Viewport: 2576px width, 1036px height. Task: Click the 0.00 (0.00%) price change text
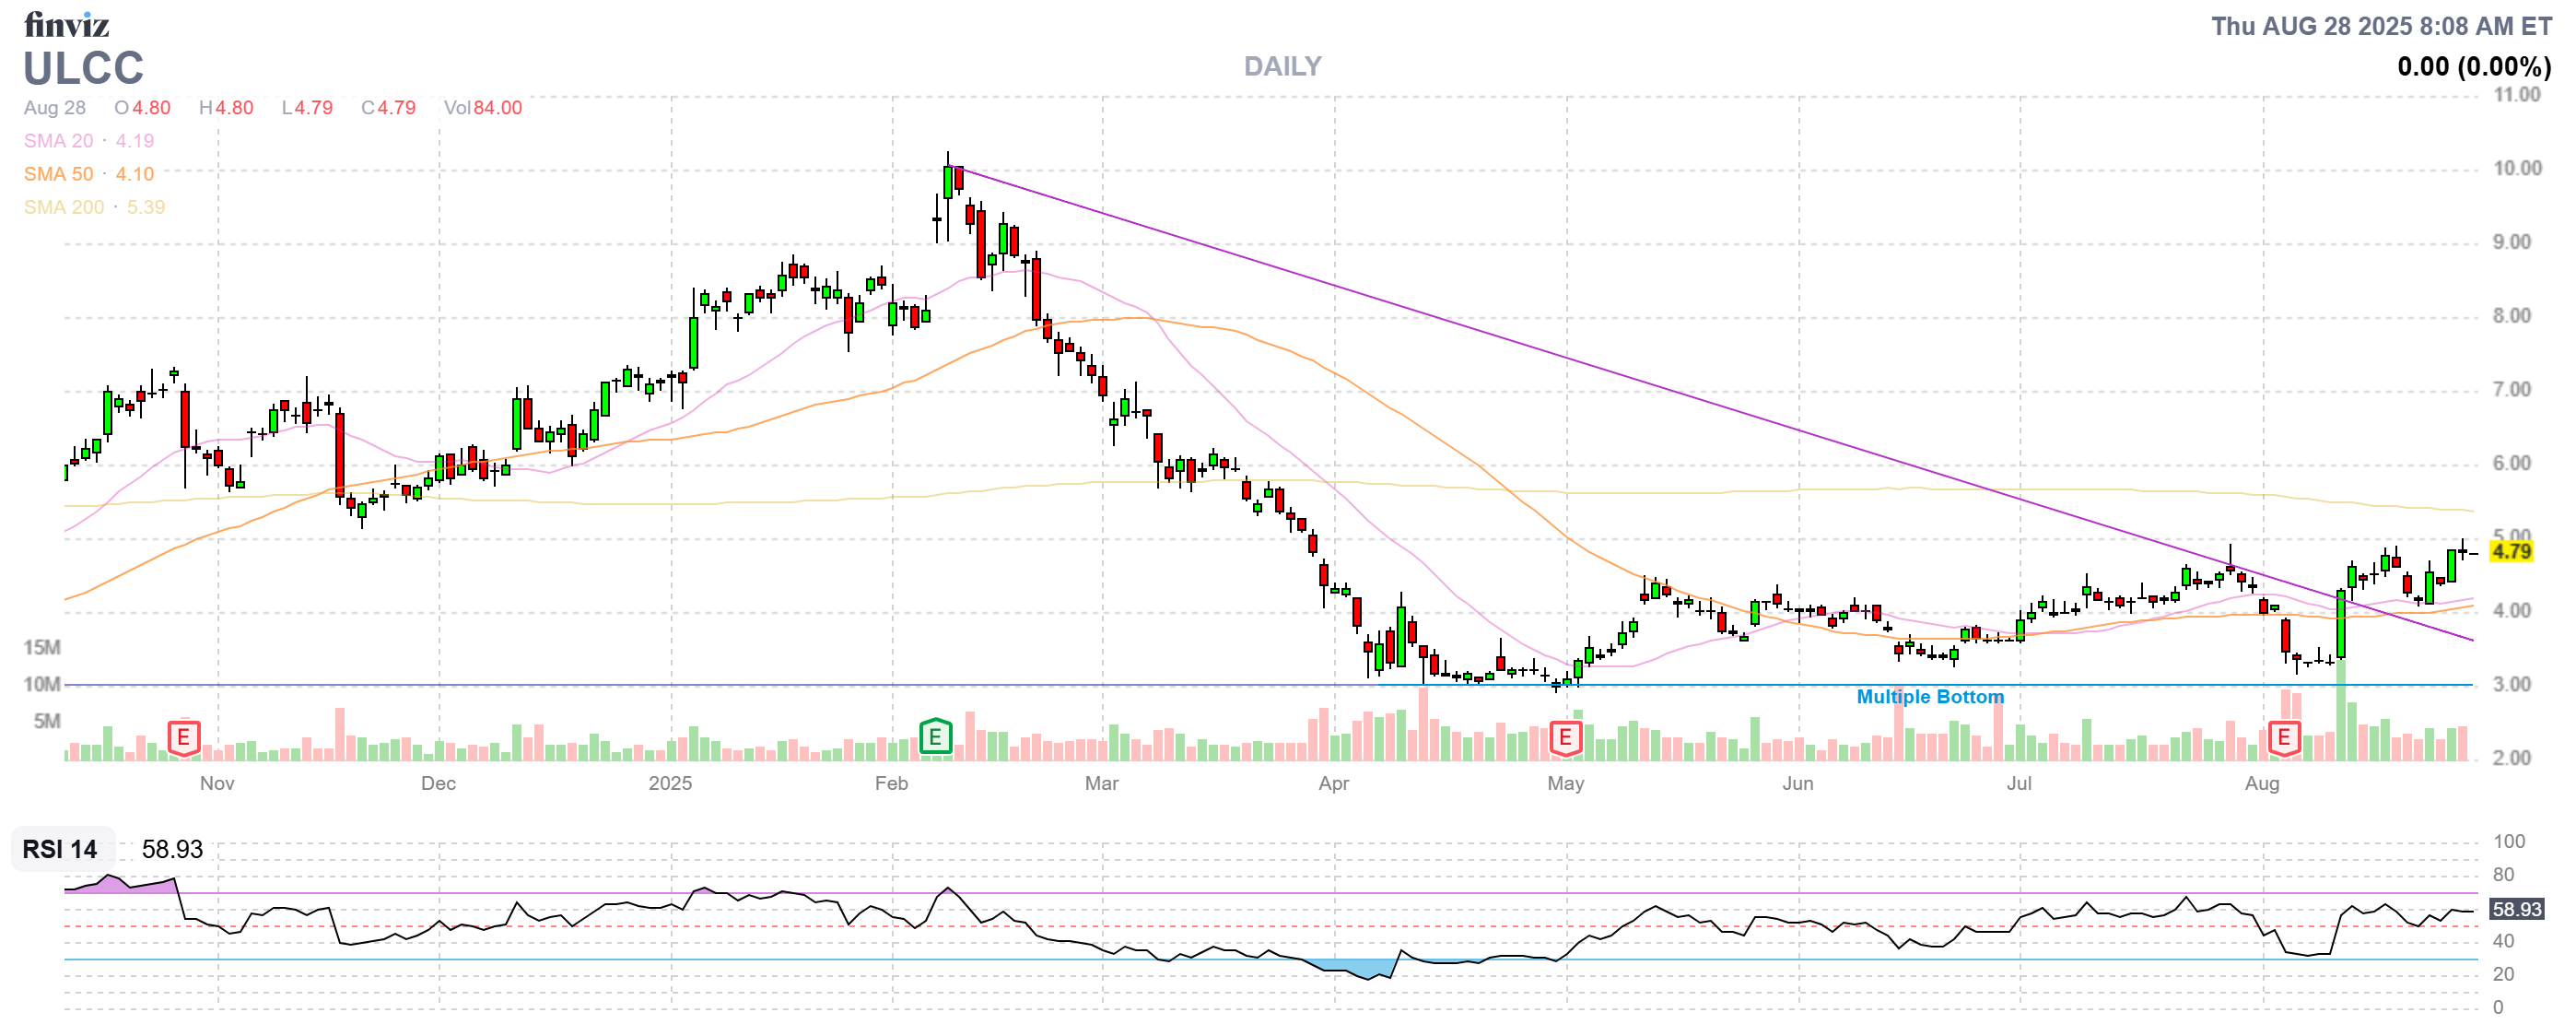pos(2473,66)
